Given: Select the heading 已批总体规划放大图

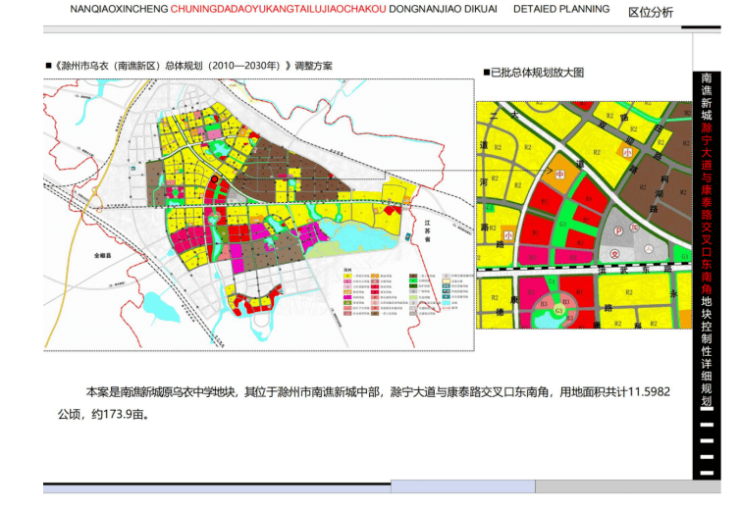Looking at the screenshot, I should tap(536, 73).
